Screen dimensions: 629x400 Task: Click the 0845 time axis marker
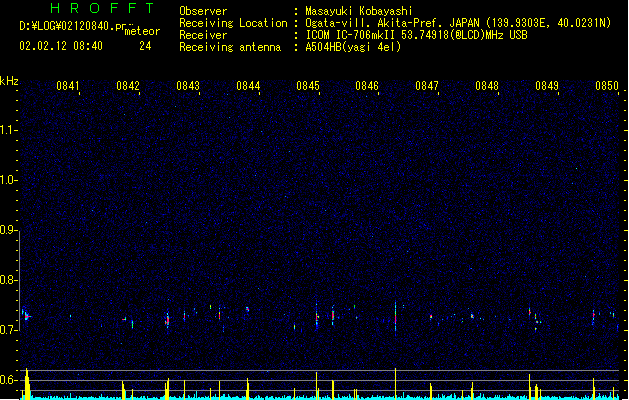click(x=308, y=86)
